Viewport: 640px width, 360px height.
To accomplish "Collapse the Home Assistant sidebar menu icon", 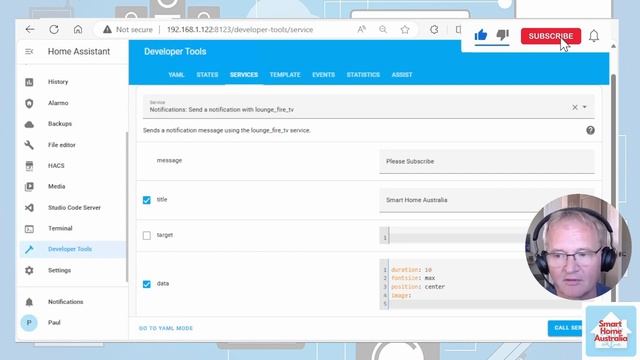I will [29, 51].
